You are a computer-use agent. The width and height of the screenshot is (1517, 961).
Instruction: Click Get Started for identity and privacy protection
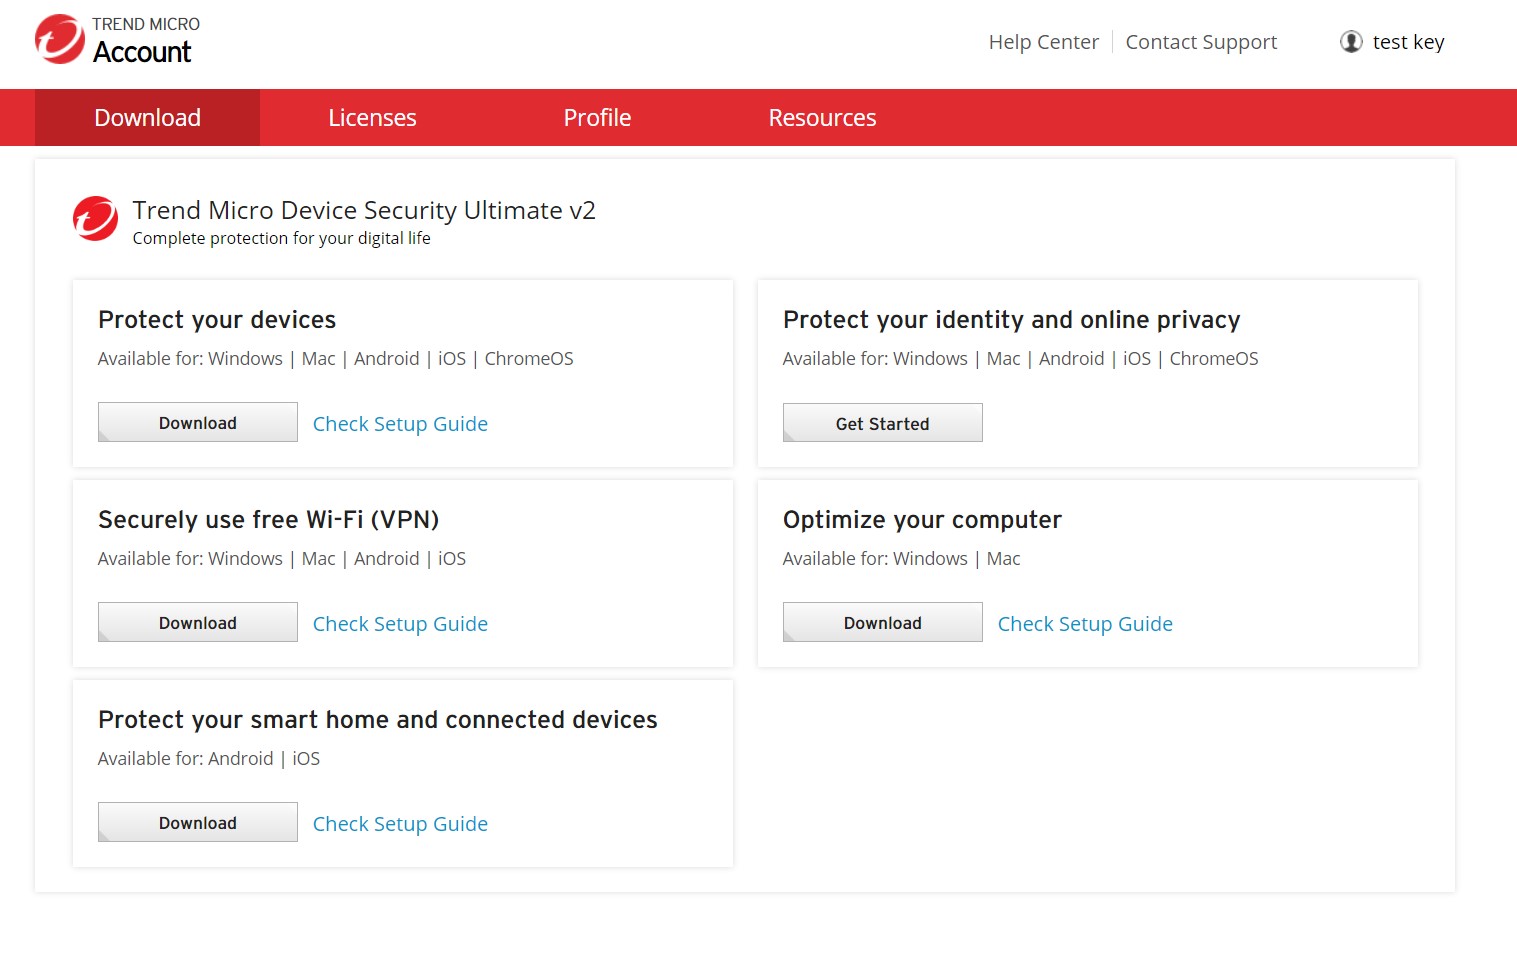click(881, 422)
